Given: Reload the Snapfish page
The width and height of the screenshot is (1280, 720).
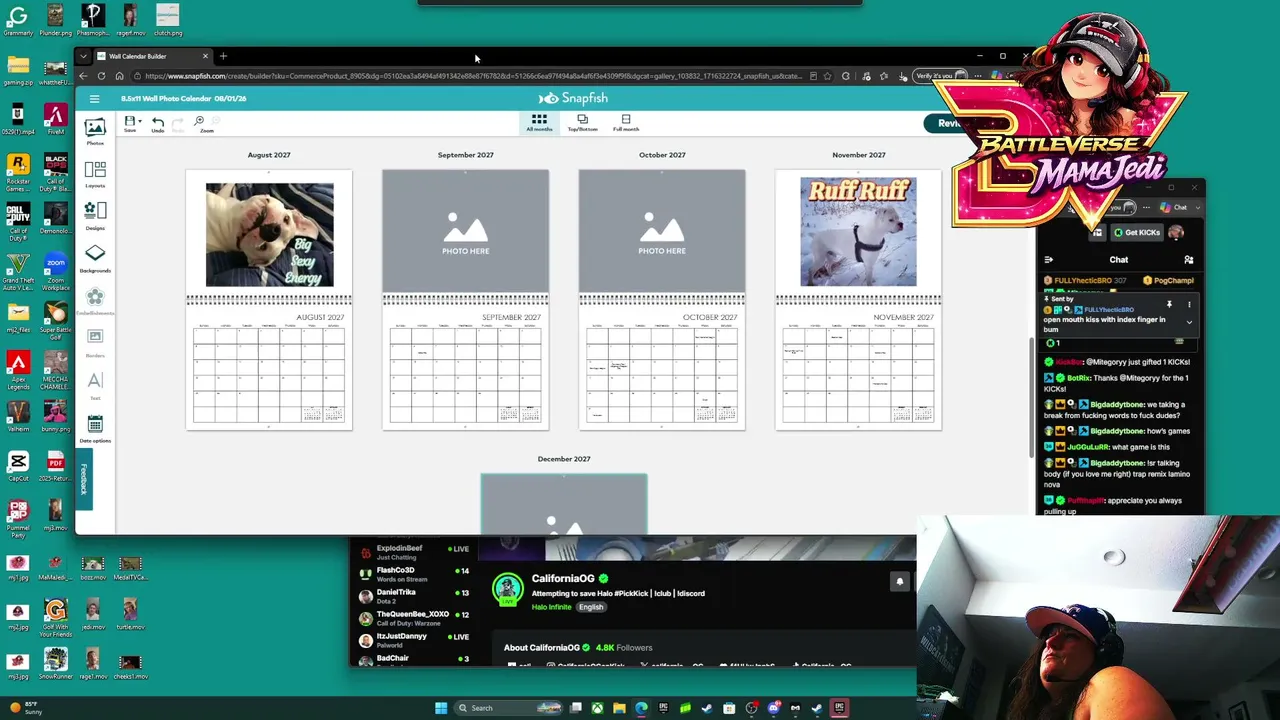Looking at the screenshot, I should click(x=101, y=76).
